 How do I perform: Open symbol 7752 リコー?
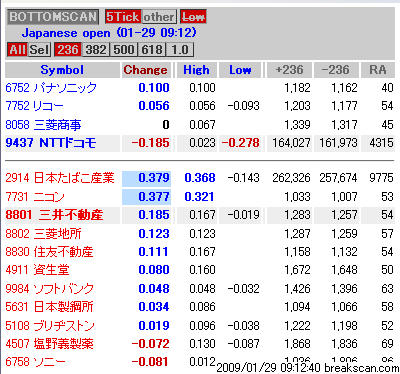(34, 106)
